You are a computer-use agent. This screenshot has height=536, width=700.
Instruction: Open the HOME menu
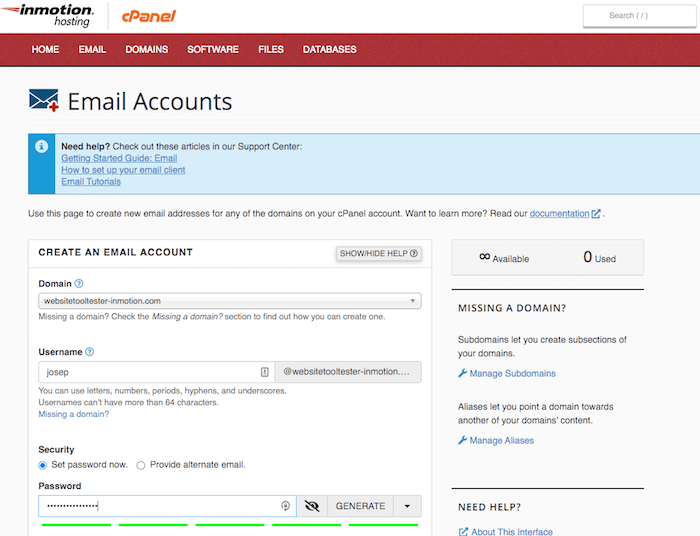click(x=45, y=49)
